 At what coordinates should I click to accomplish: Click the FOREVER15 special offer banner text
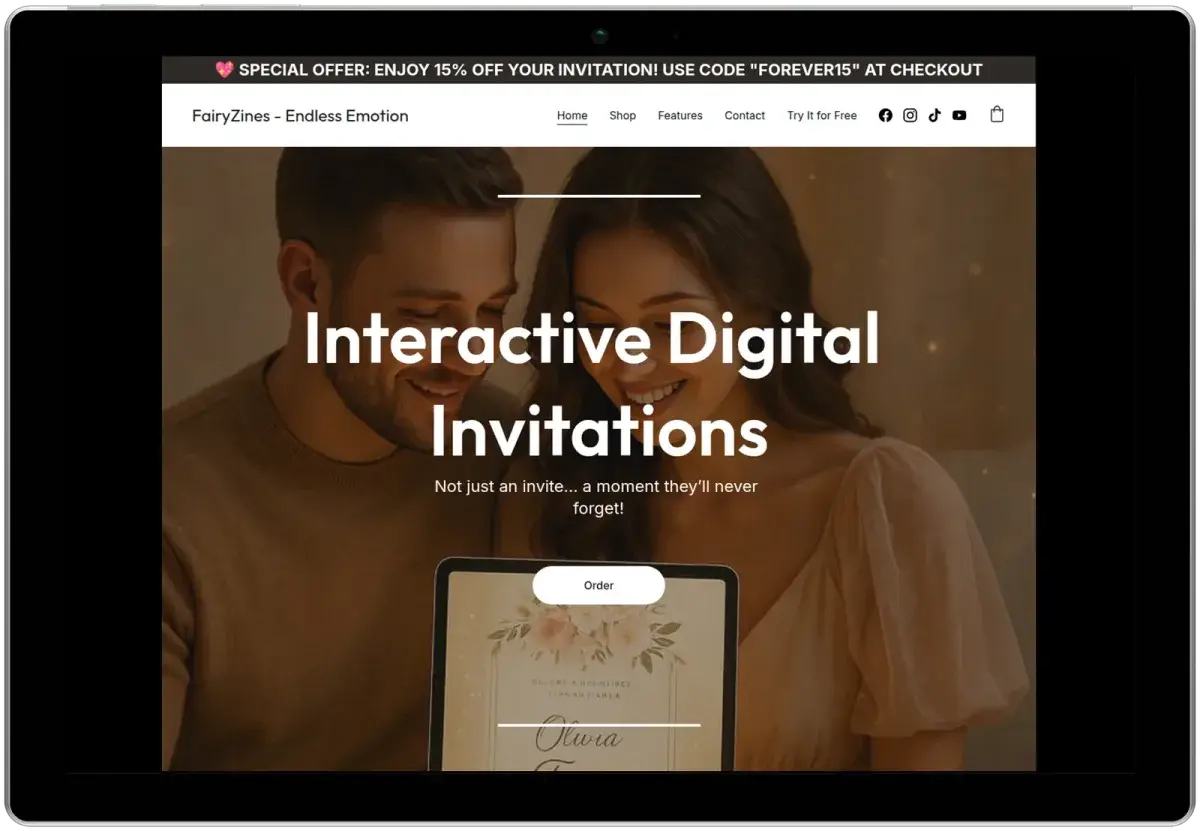[610, 70]
